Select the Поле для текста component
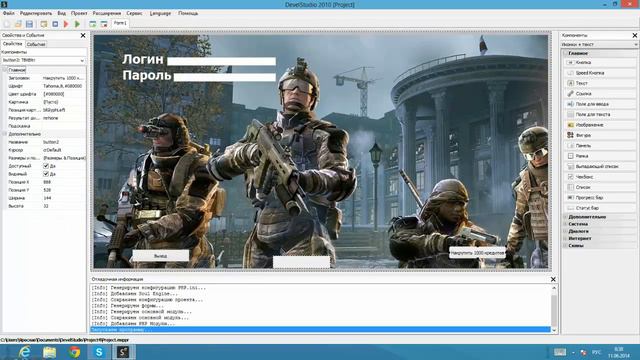640x360 pixels. (x=600, y=114)
